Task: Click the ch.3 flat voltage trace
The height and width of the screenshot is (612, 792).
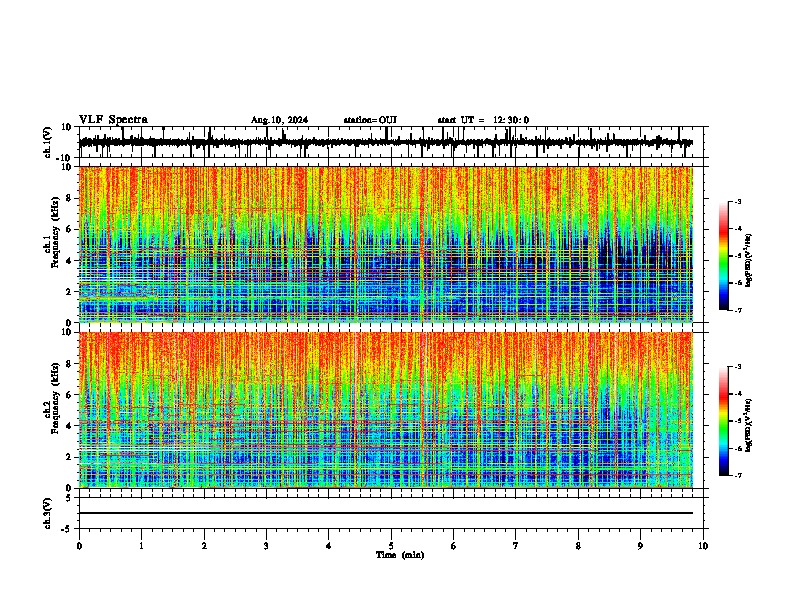Action: [385, 513]
